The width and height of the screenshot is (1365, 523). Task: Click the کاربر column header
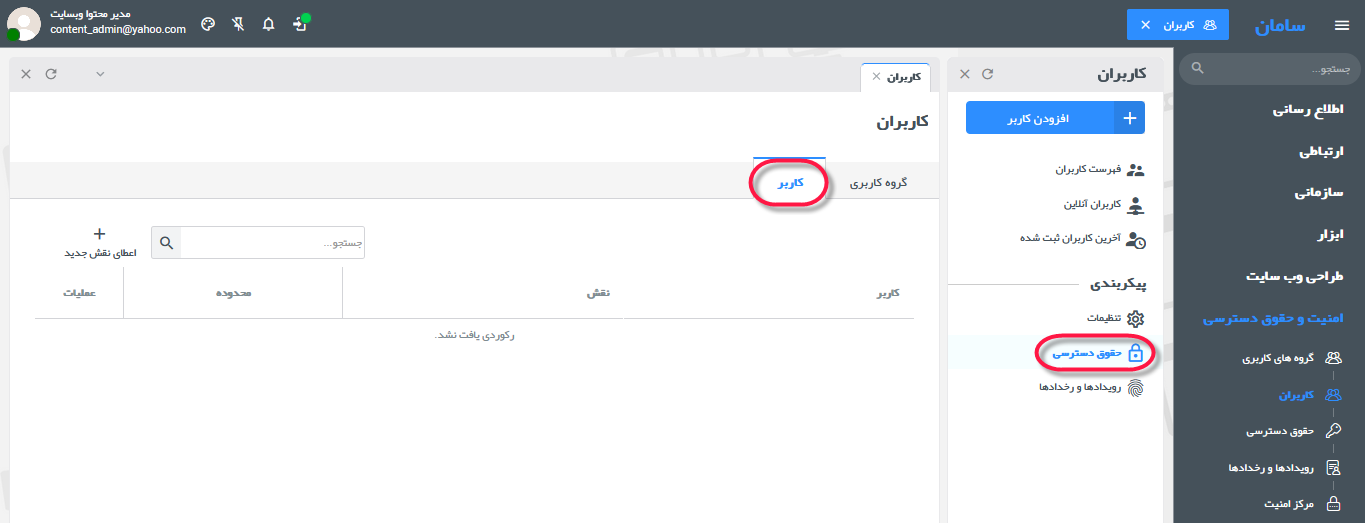888,293
